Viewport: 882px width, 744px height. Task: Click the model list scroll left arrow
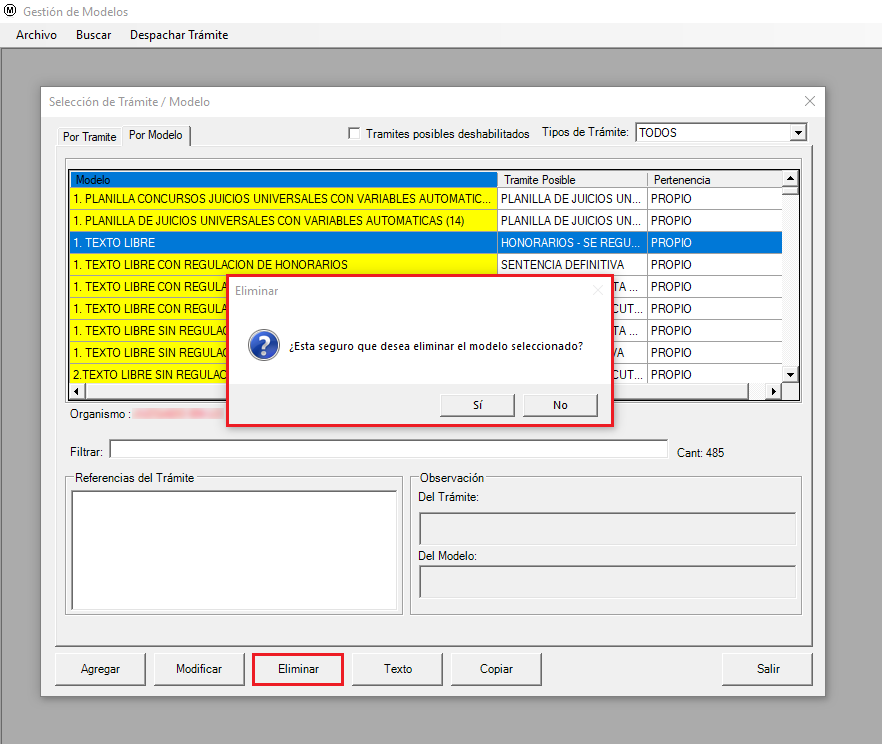(x=77, y=391)
